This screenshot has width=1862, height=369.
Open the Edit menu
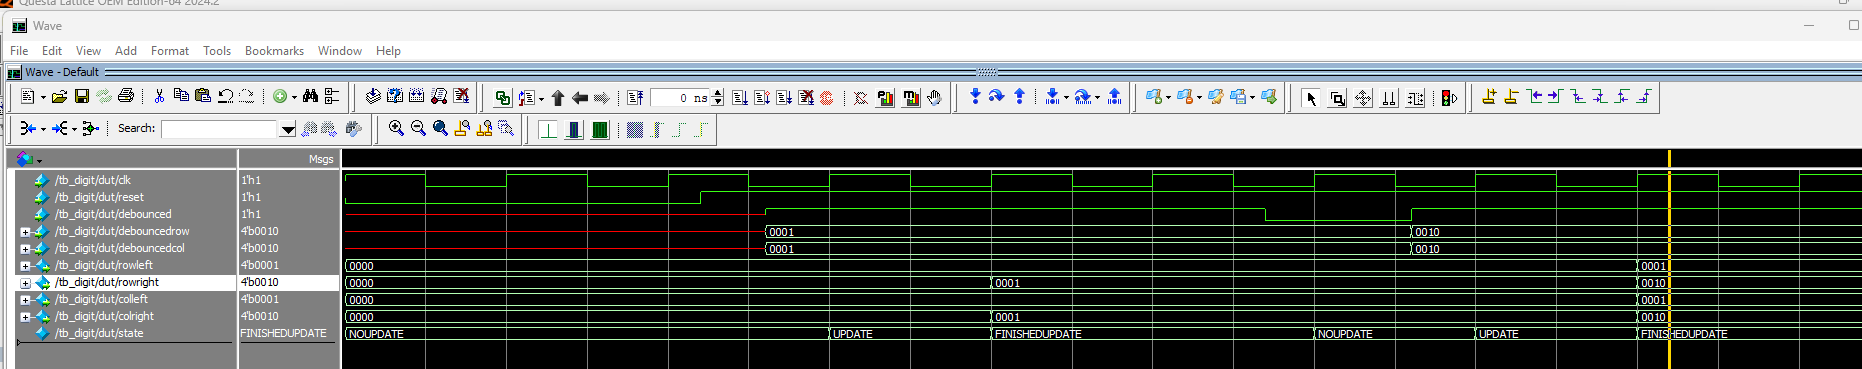[x=52, y=51]
